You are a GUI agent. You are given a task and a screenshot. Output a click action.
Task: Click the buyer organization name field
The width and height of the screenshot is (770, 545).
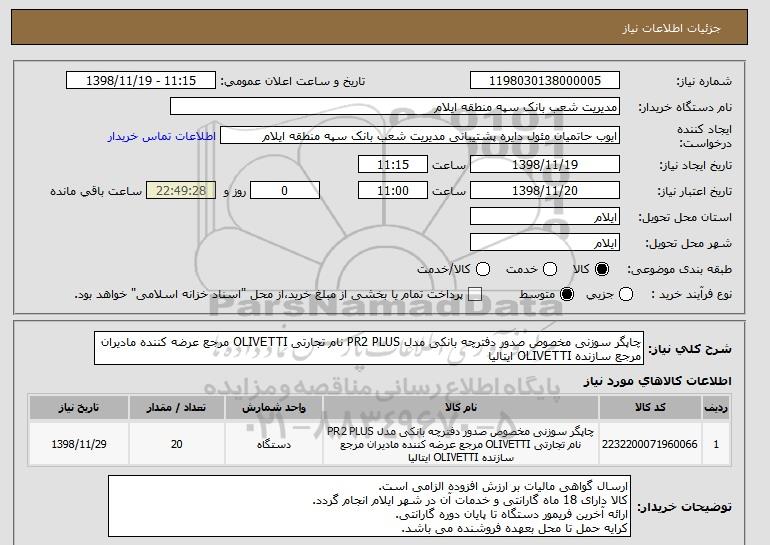click(x=395, y=107)
